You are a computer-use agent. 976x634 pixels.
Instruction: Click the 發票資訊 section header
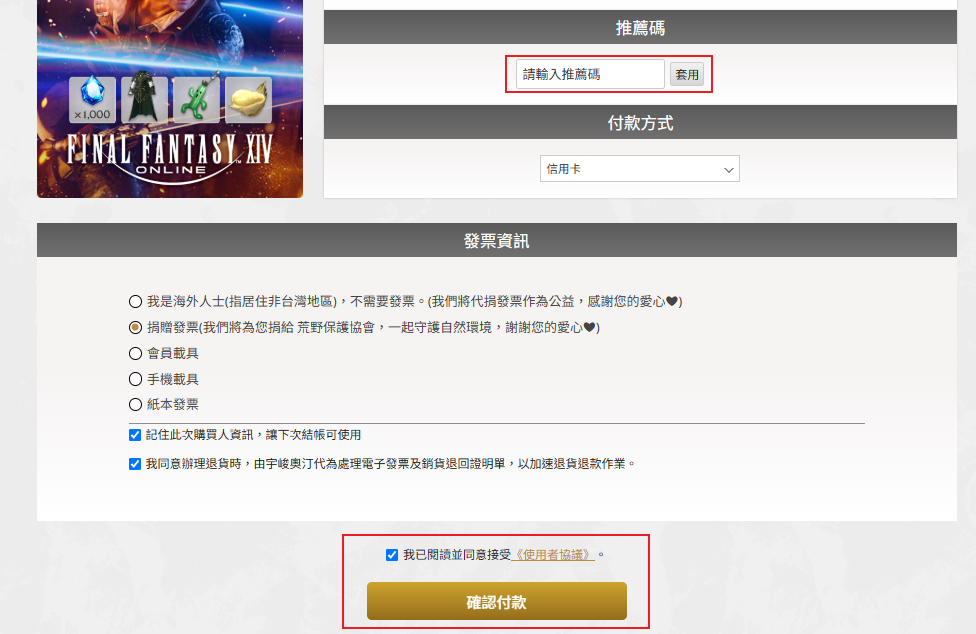496,240
